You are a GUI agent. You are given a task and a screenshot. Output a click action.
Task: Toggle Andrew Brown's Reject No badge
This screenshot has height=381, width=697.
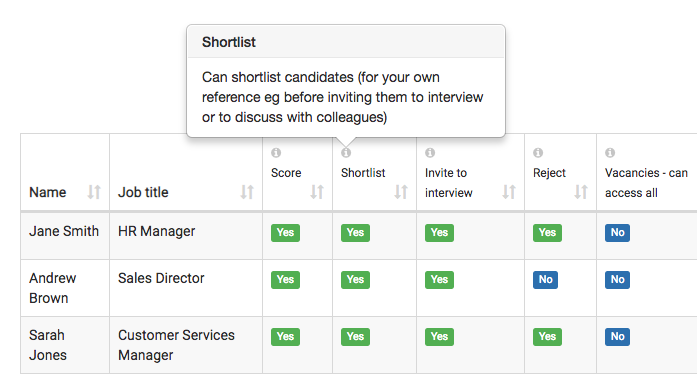click(x=545, y=280)
